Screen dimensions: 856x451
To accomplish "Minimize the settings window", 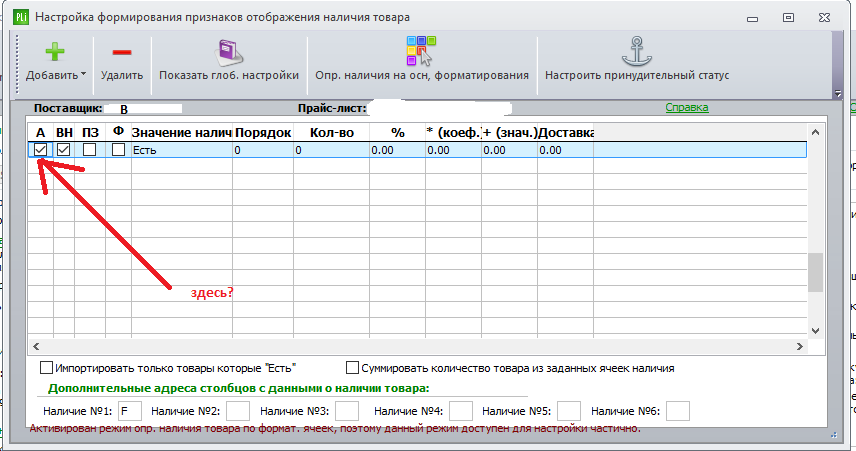I will point(753,18).
